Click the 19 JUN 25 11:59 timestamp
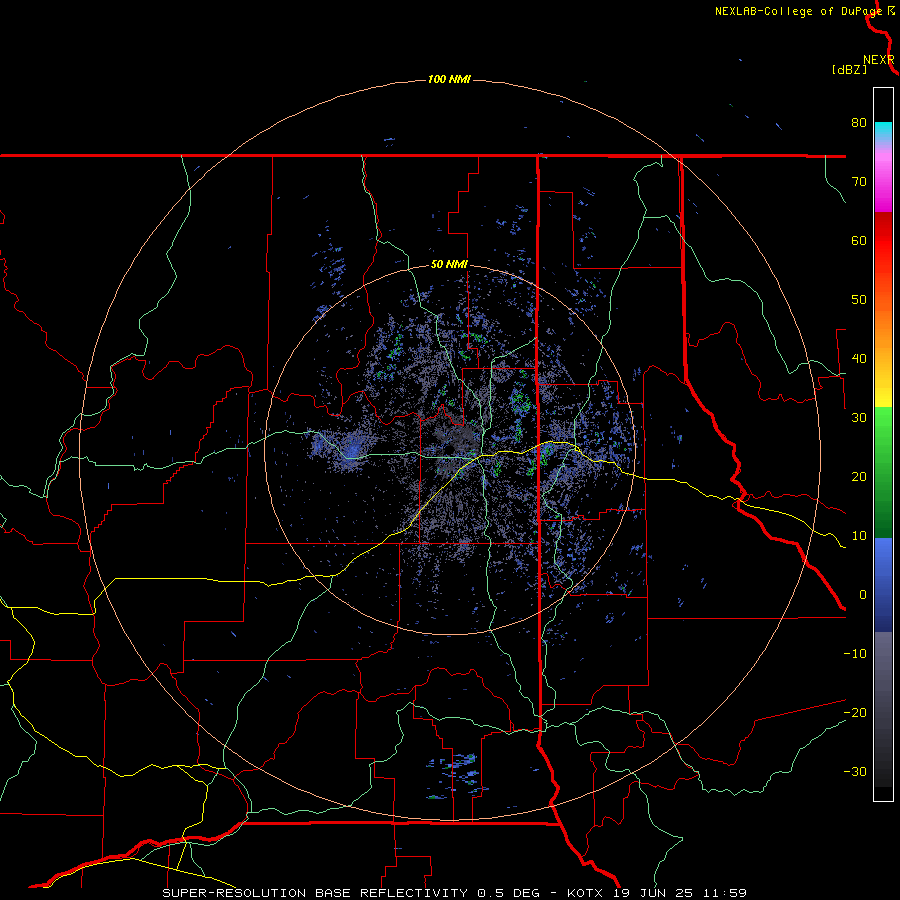The image size is (900, 900). (680, 893)
